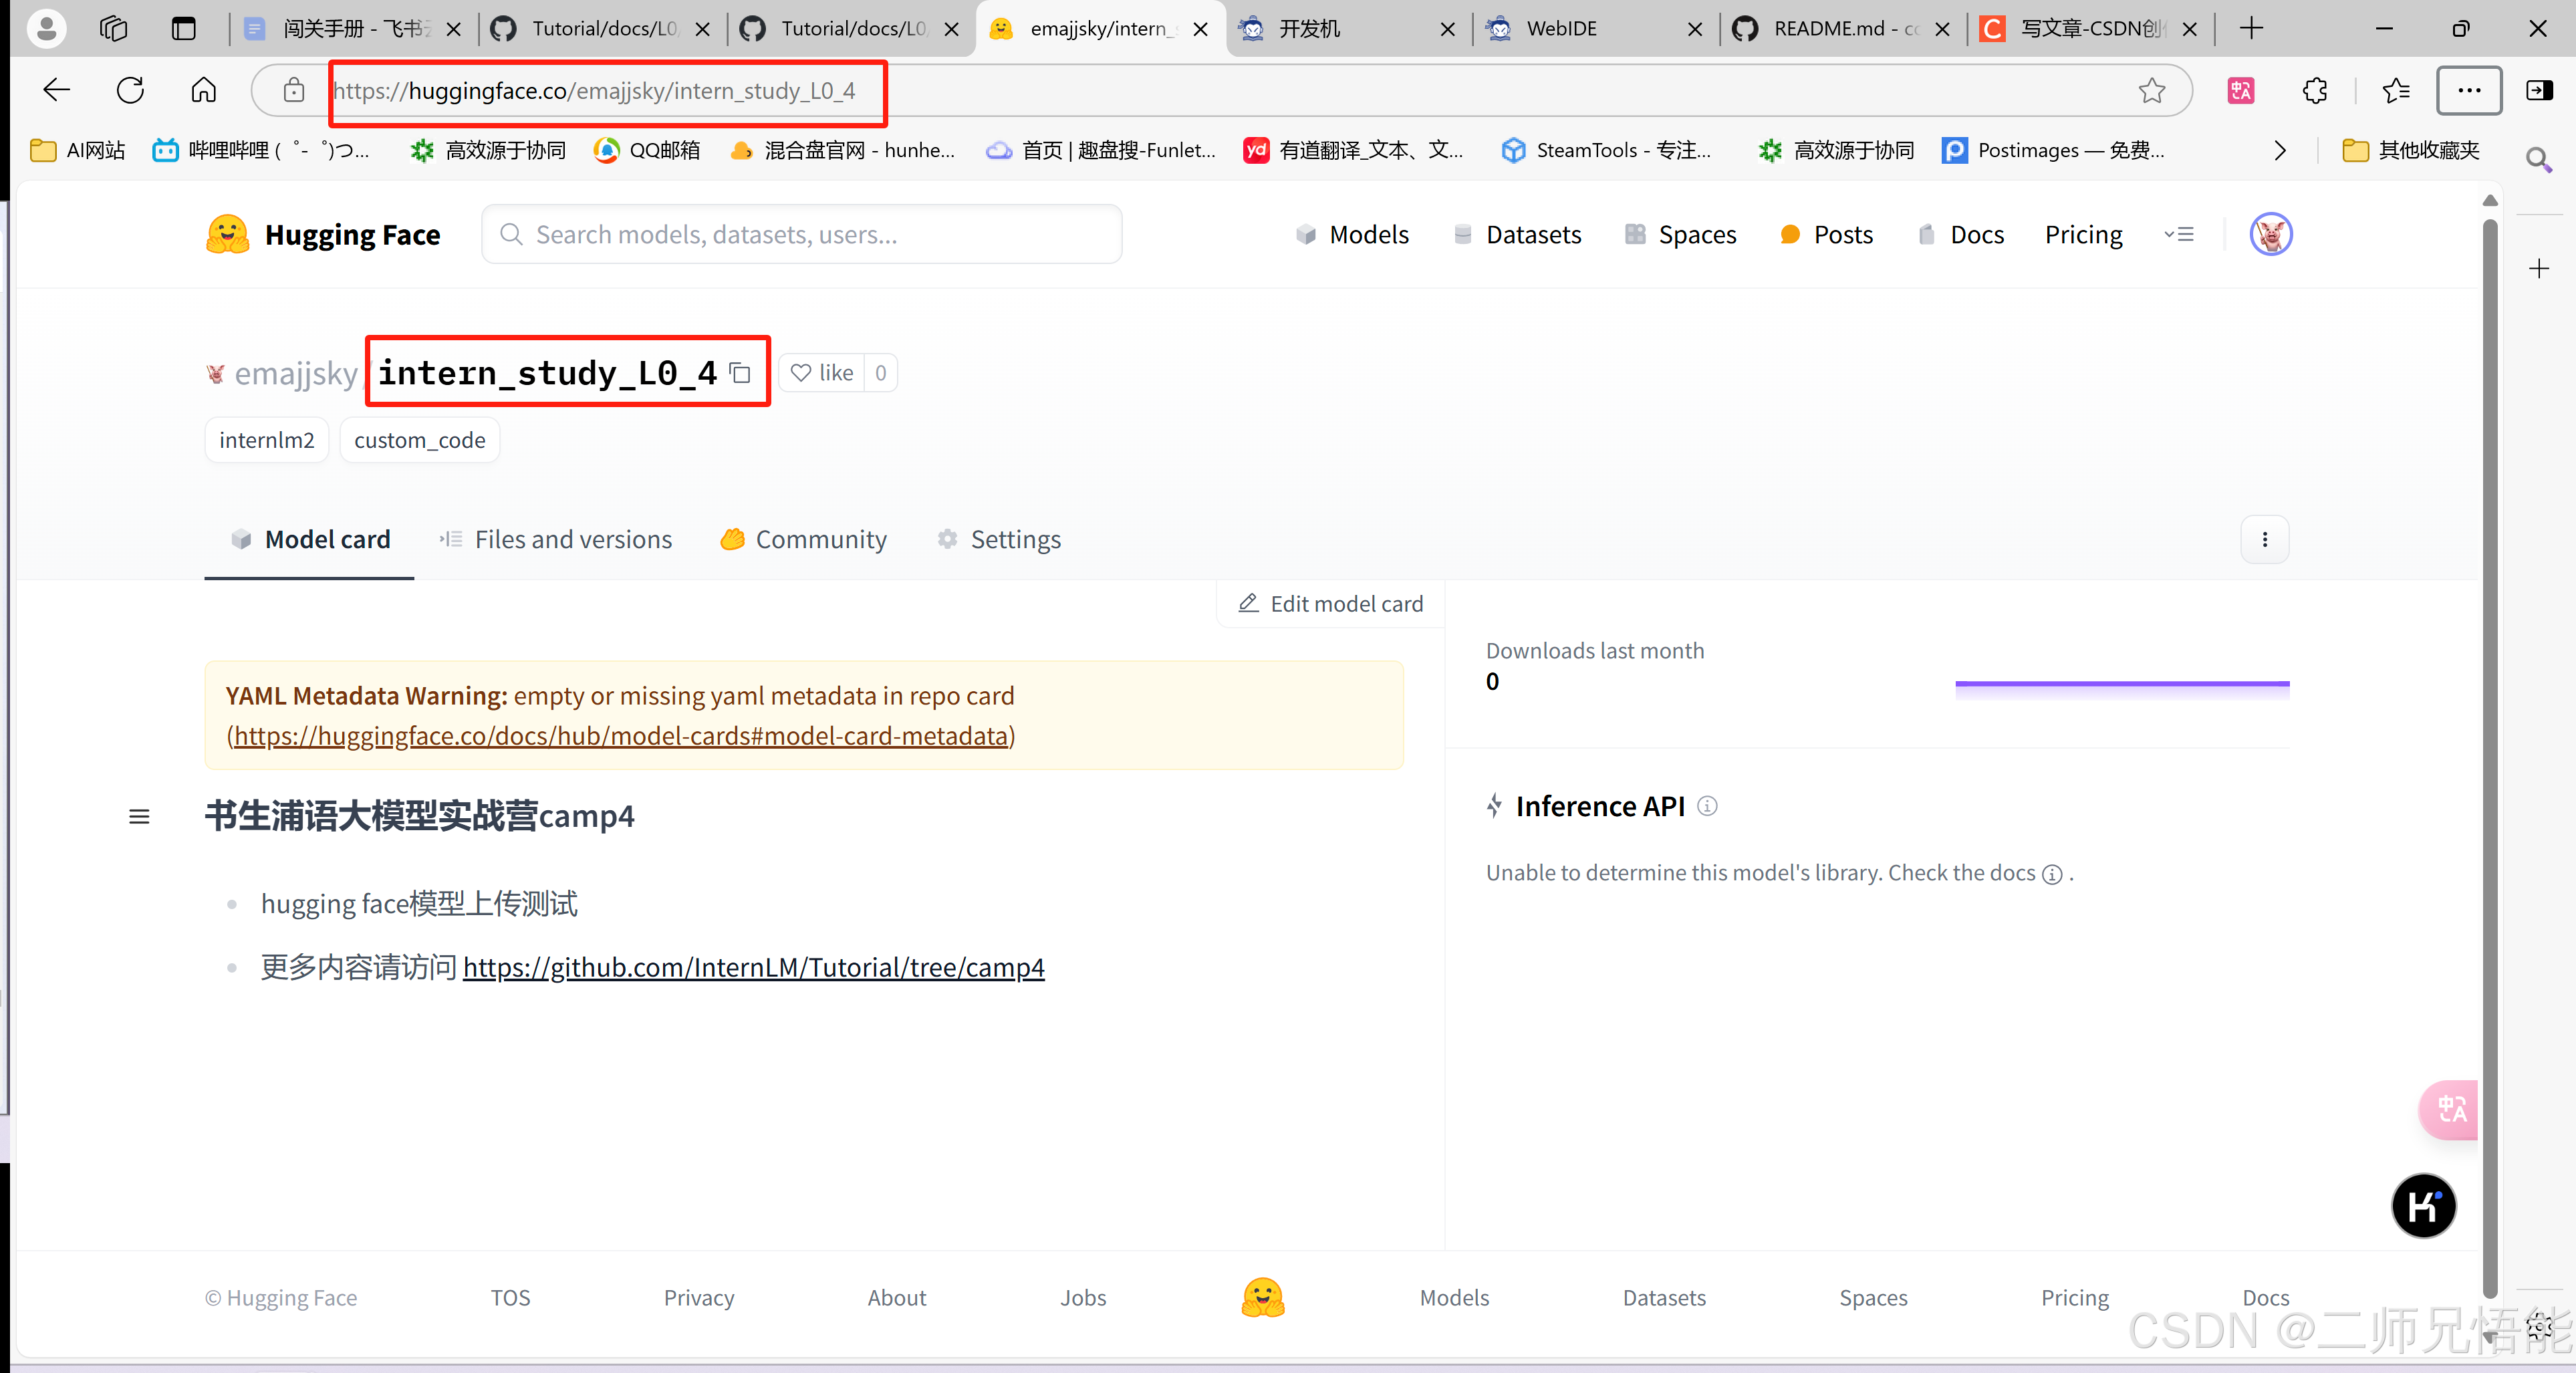This screenshot has width=2576, height=1373.
Task: Click the translate icon in address bar
Action: (2240, 90)
